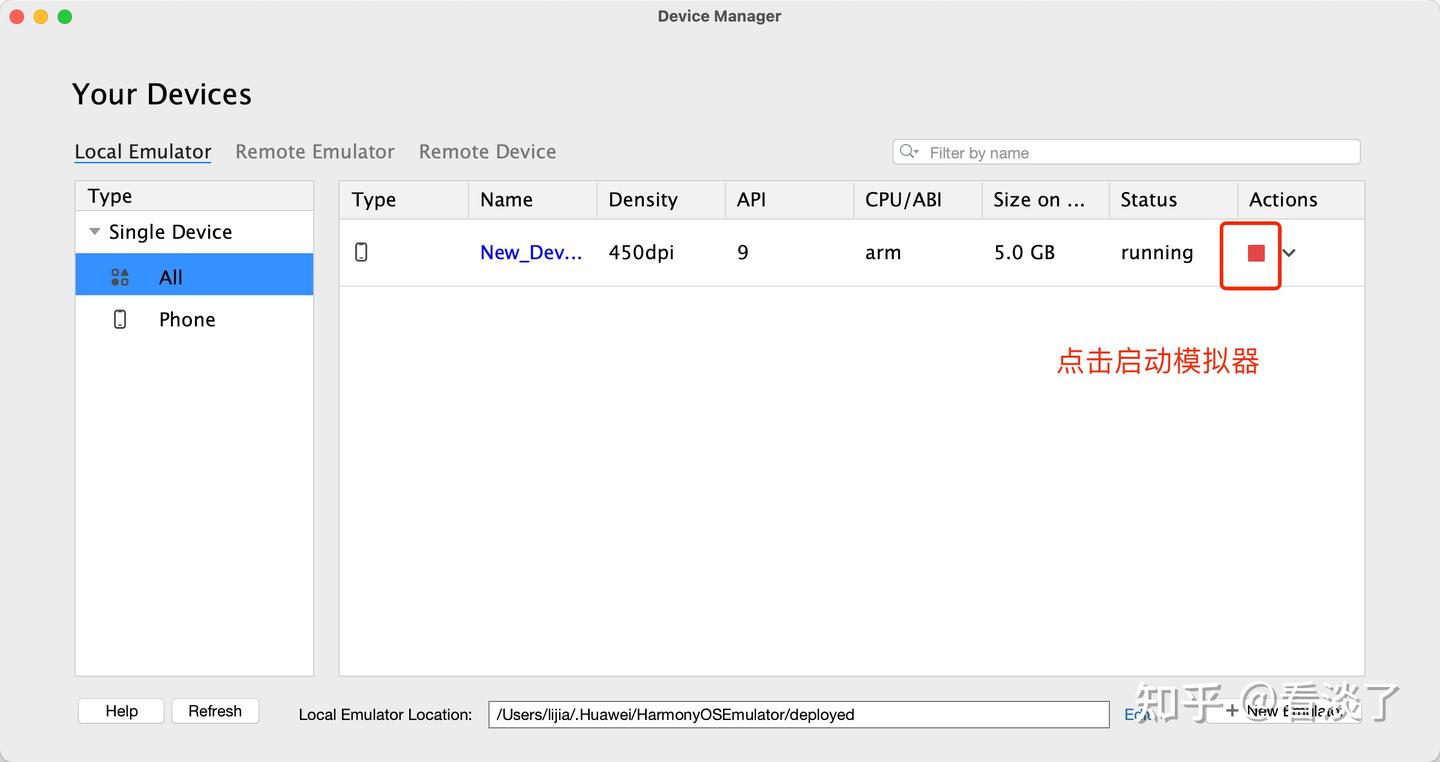Open the chevron dropdown next to the stop button
Image resolution: width=1440 pixels, height=762 pixels.
click(x=1289, y=254)
